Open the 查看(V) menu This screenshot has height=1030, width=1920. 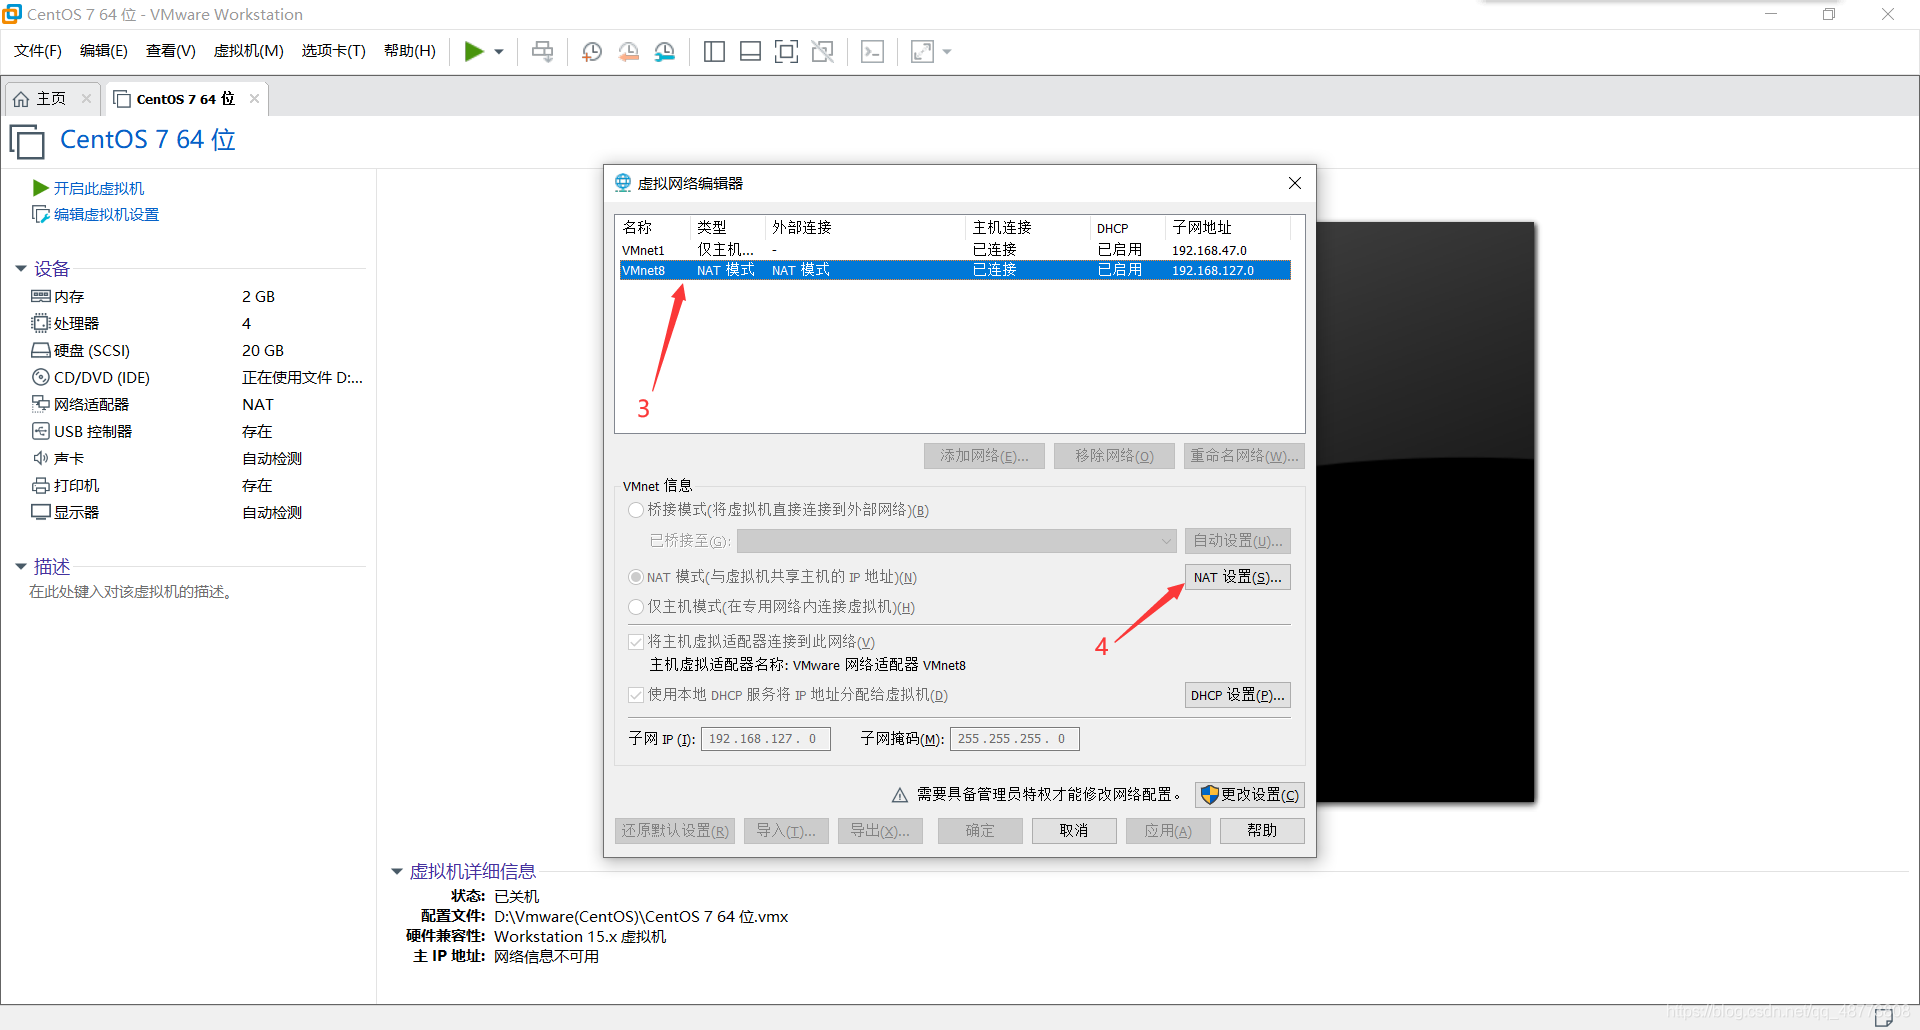tap(171, 51)
